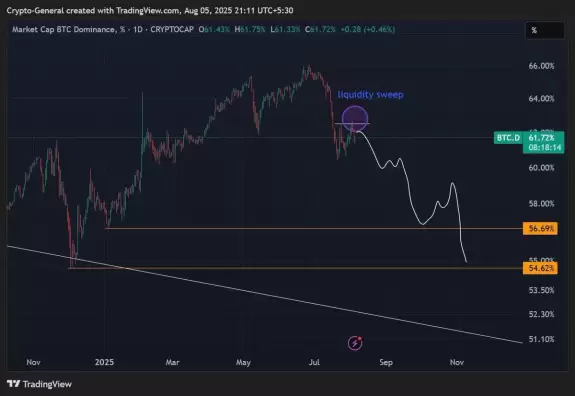The width and height of the screenshot is (575, 396).
Task: Click the Sep label on the time axis
Action: [386, 362]
